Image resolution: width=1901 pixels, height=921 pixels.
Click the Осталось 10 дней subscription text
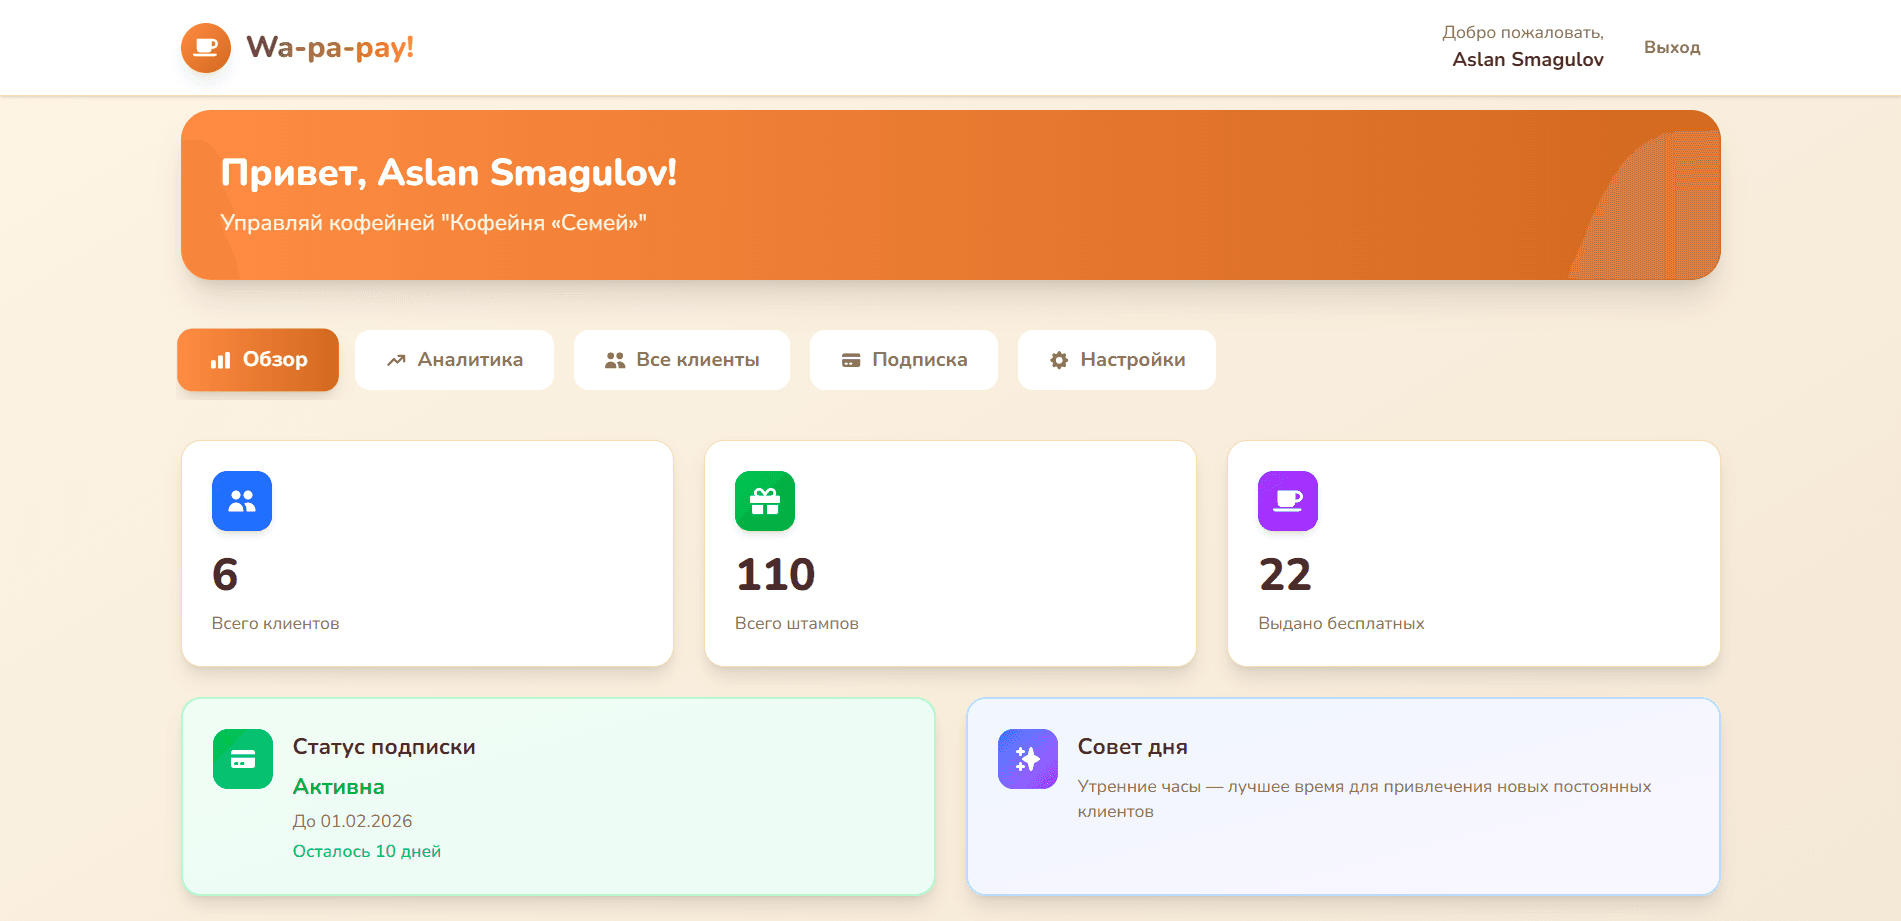[367, 851]
